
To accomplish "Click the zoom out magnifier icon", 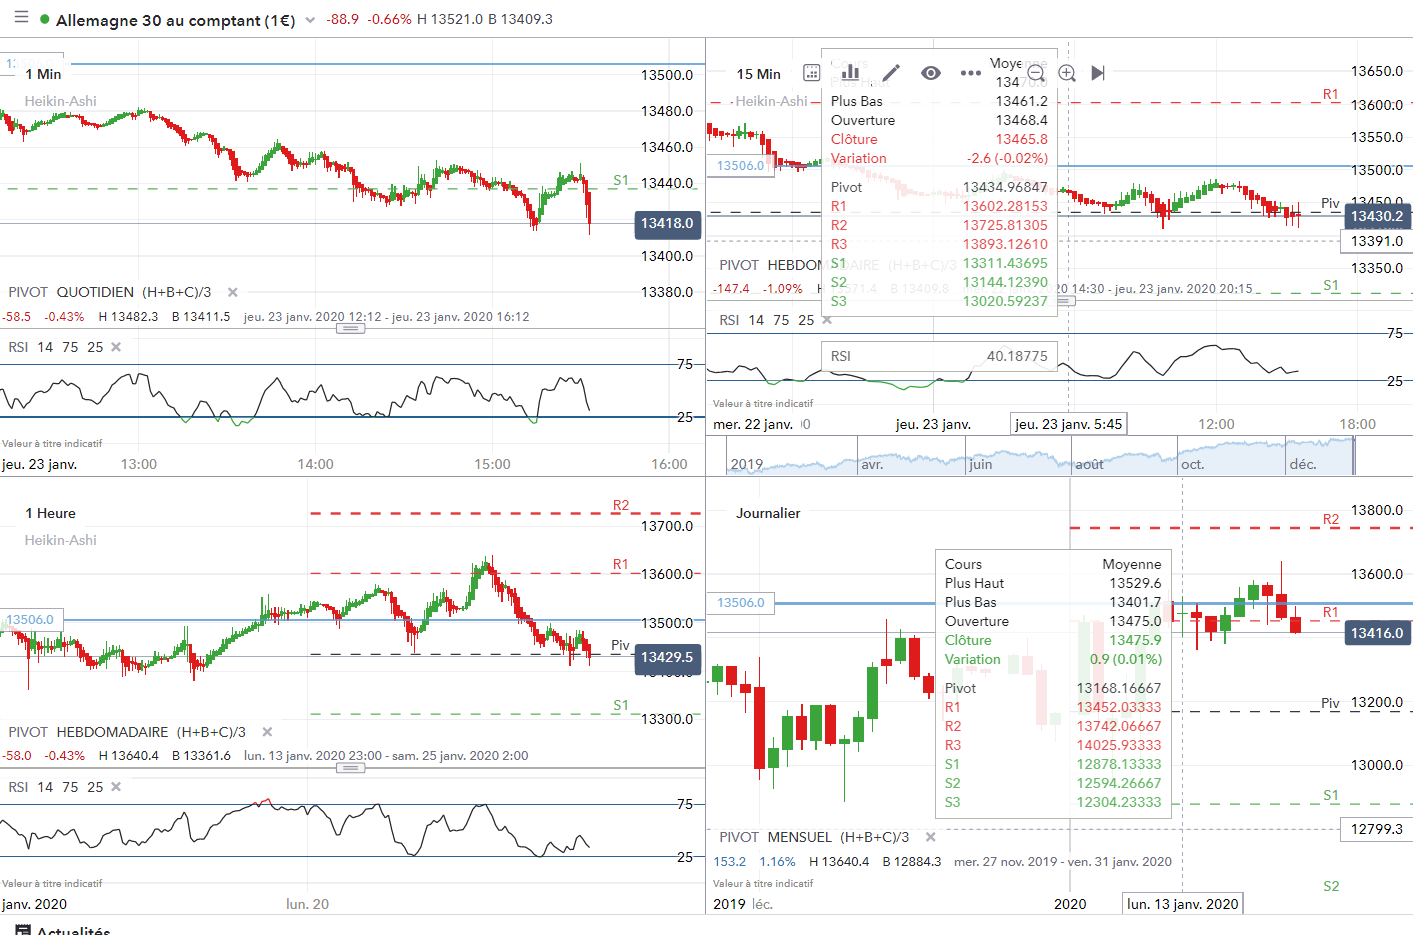I will [x=1036, y=73].
